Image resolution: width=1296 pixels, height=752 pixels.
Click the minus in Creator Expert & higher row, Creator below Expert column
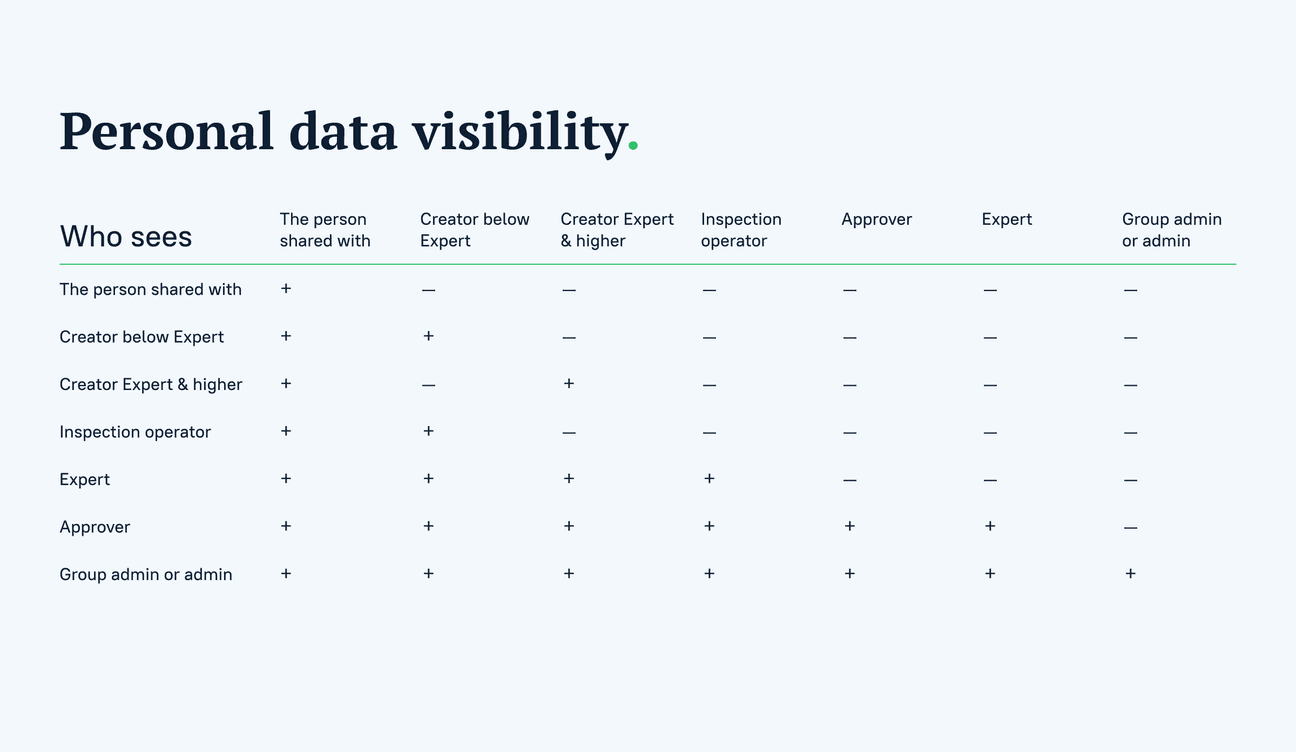pos(428,385)
